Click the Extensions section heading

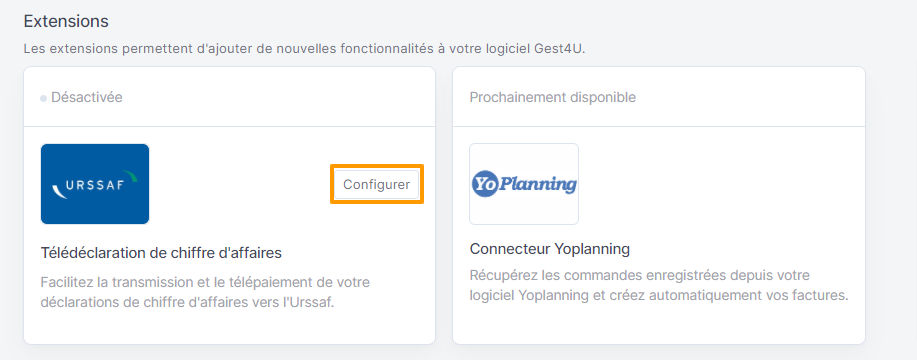[66, 22]
